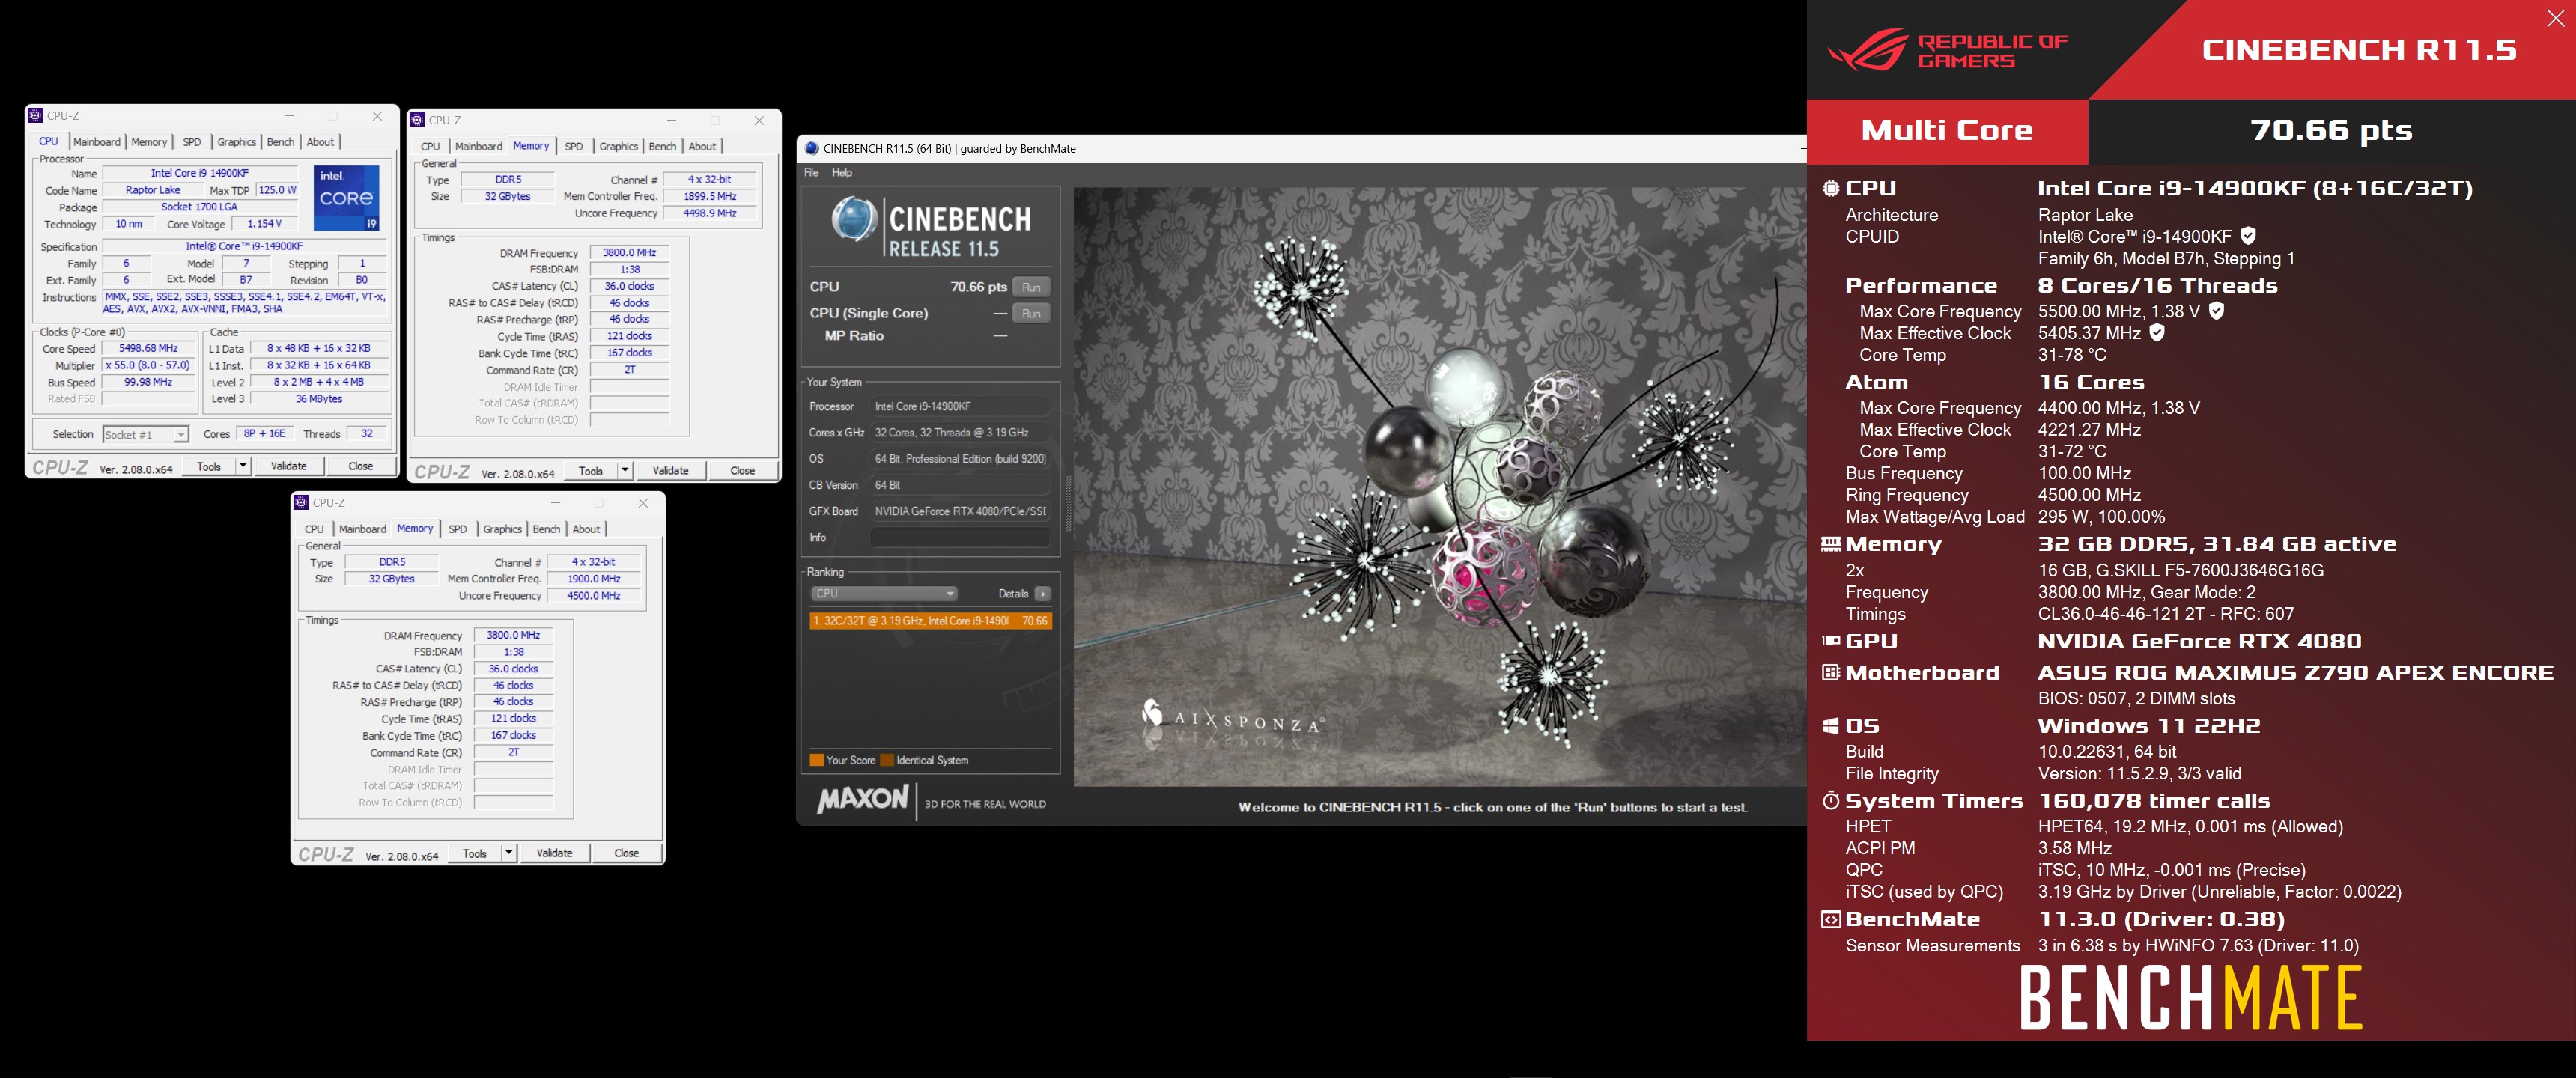The height and width of the screenshot is (1078, 2576).
Task: Click title icon of CPU-Z window showing 4500.0 MHz uncore
Action: (301, 502)
